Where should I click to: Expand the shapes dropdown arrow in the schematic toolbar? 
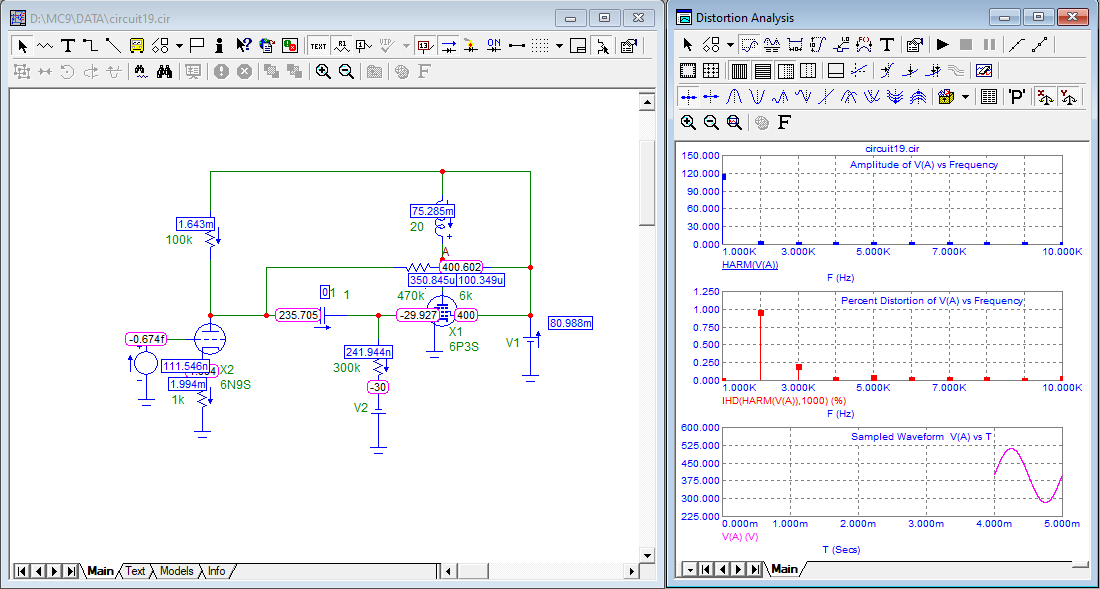tap(178, 45)
